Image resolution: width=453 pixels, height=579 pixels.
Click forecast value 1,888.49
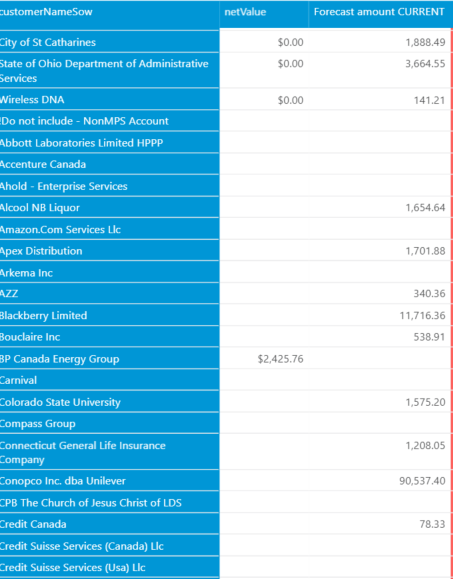(425, 42)
